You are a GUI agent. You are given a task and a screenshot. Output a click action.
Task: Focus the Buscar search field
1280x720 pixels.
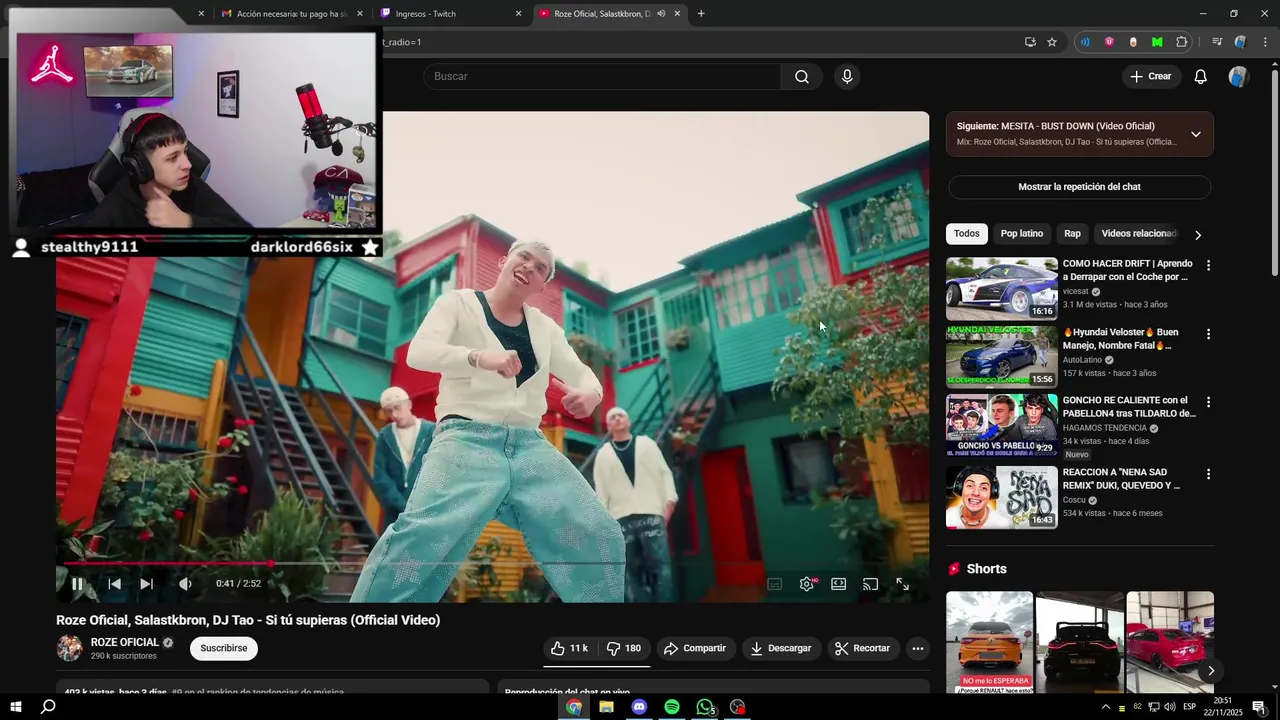[602, 76]
